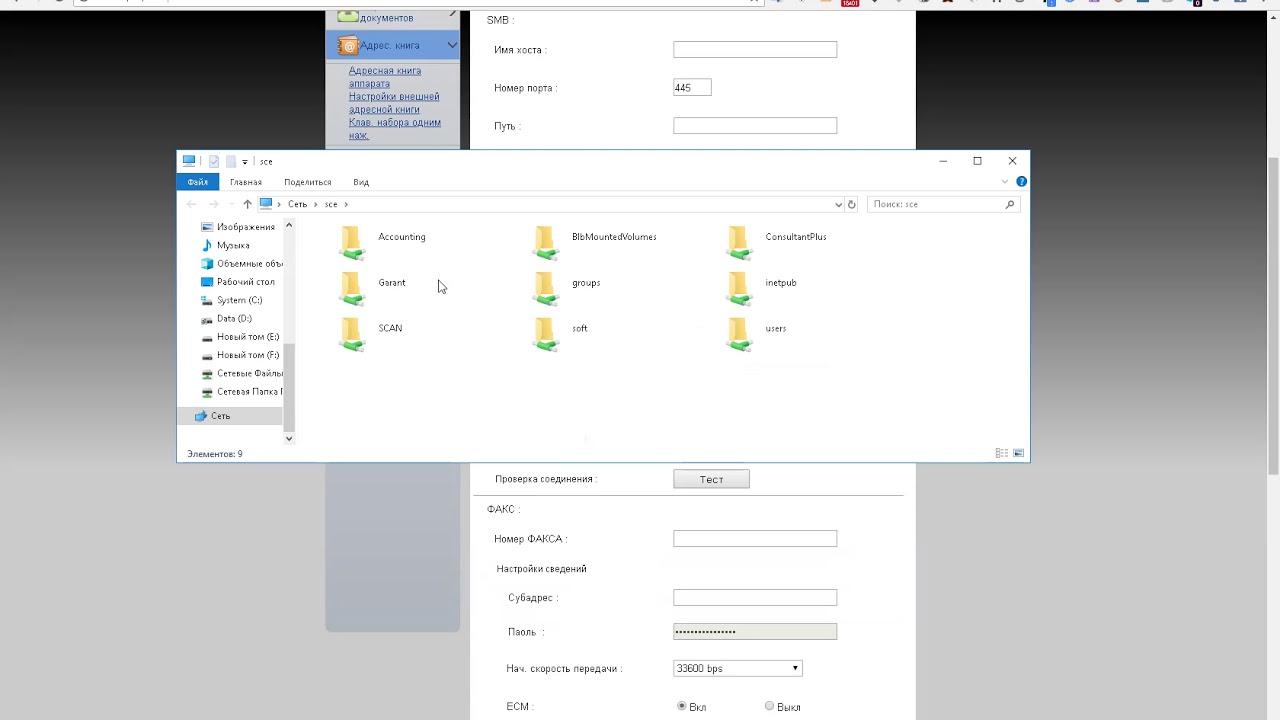Switch to large icons view
This screenshot has height=720, width=1280.
click(1018, 453)
